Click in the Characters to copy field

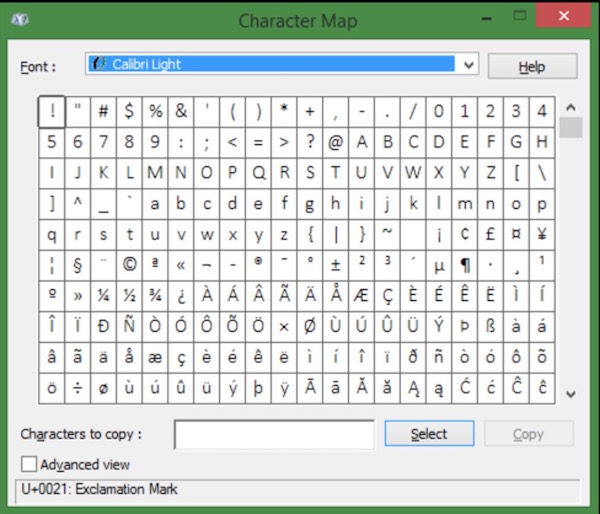coord(274,434)
